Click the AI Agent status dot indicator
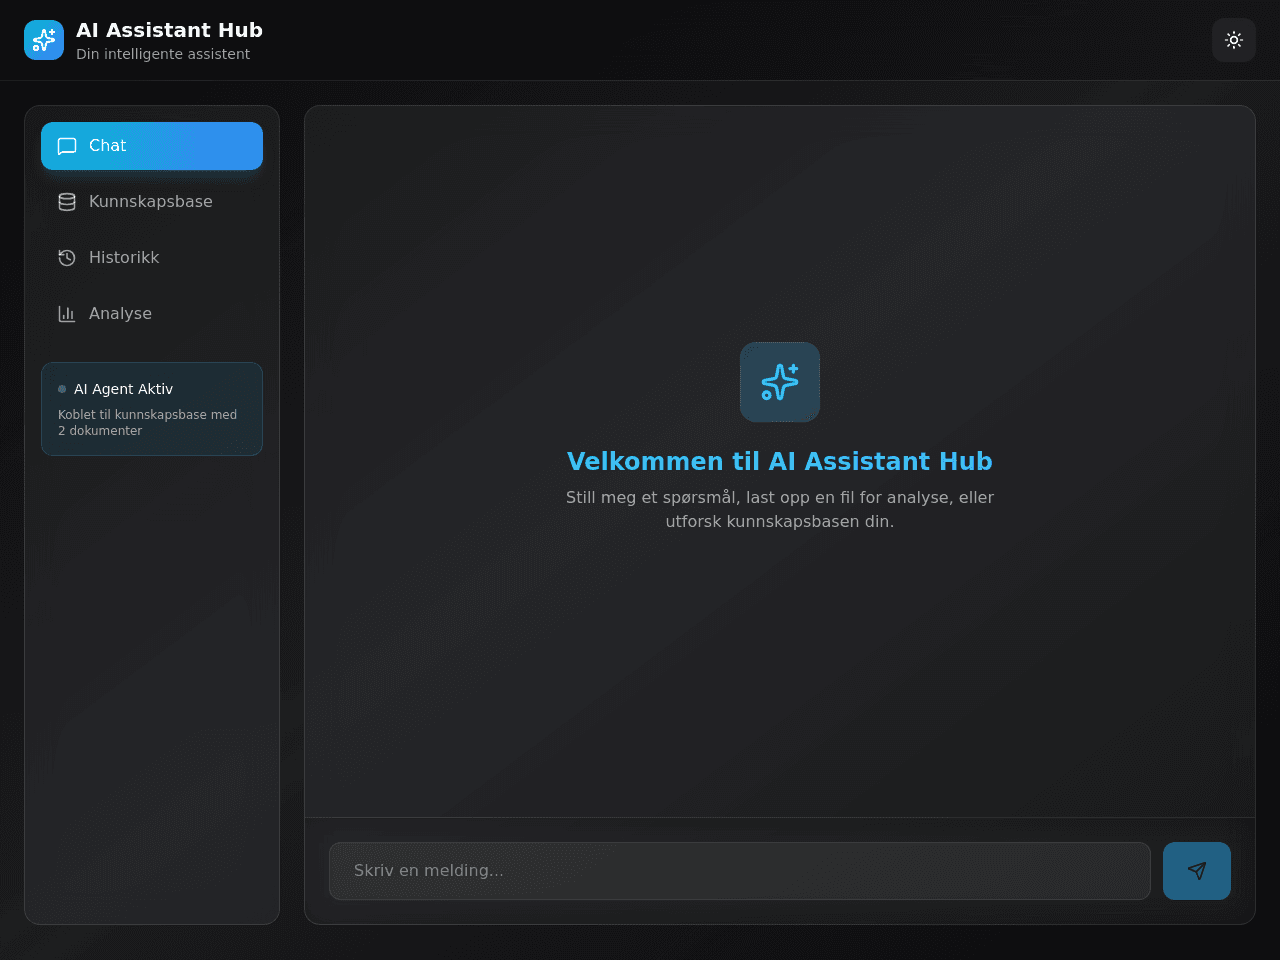This screenshot has width=1280, height=960. (62, 389)
